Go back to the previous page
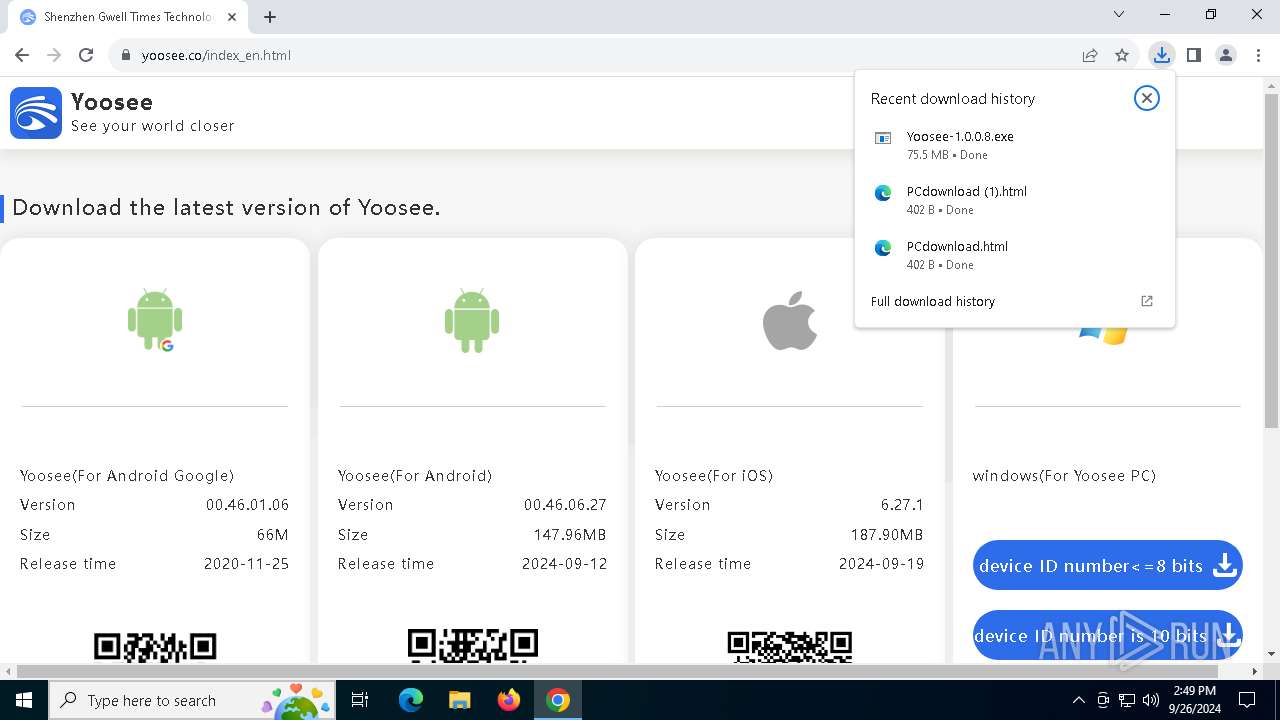Viewport: 1280px width, 720px height. point(22,55)
